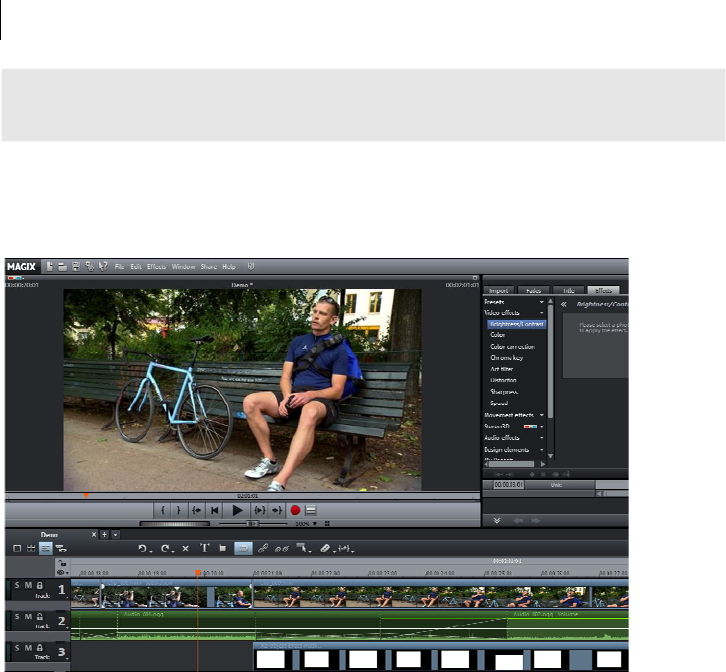Undo the last action in timeline toolbar
The height and width of the screenshot is (672, 726).
(143, 548)
